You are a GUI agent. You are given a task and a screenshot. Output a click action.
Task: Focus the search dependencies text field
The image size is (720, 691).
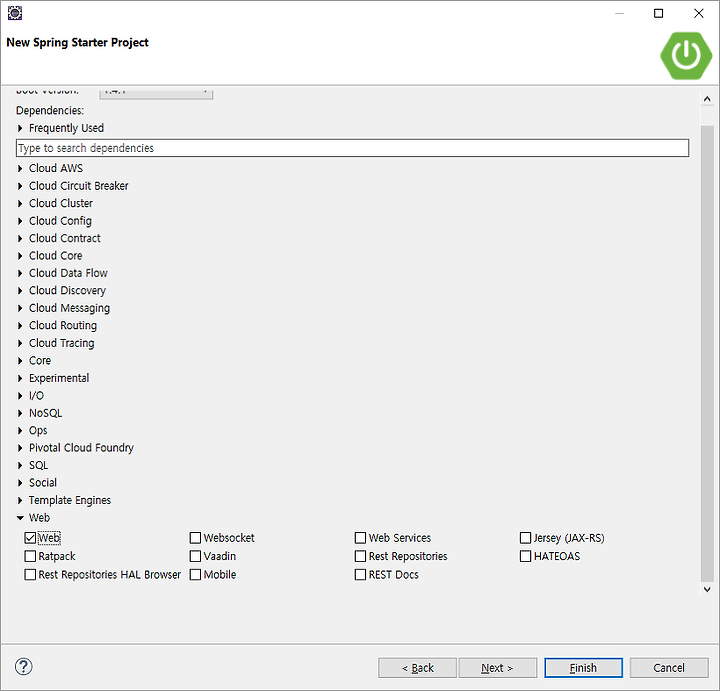point(352,148)
